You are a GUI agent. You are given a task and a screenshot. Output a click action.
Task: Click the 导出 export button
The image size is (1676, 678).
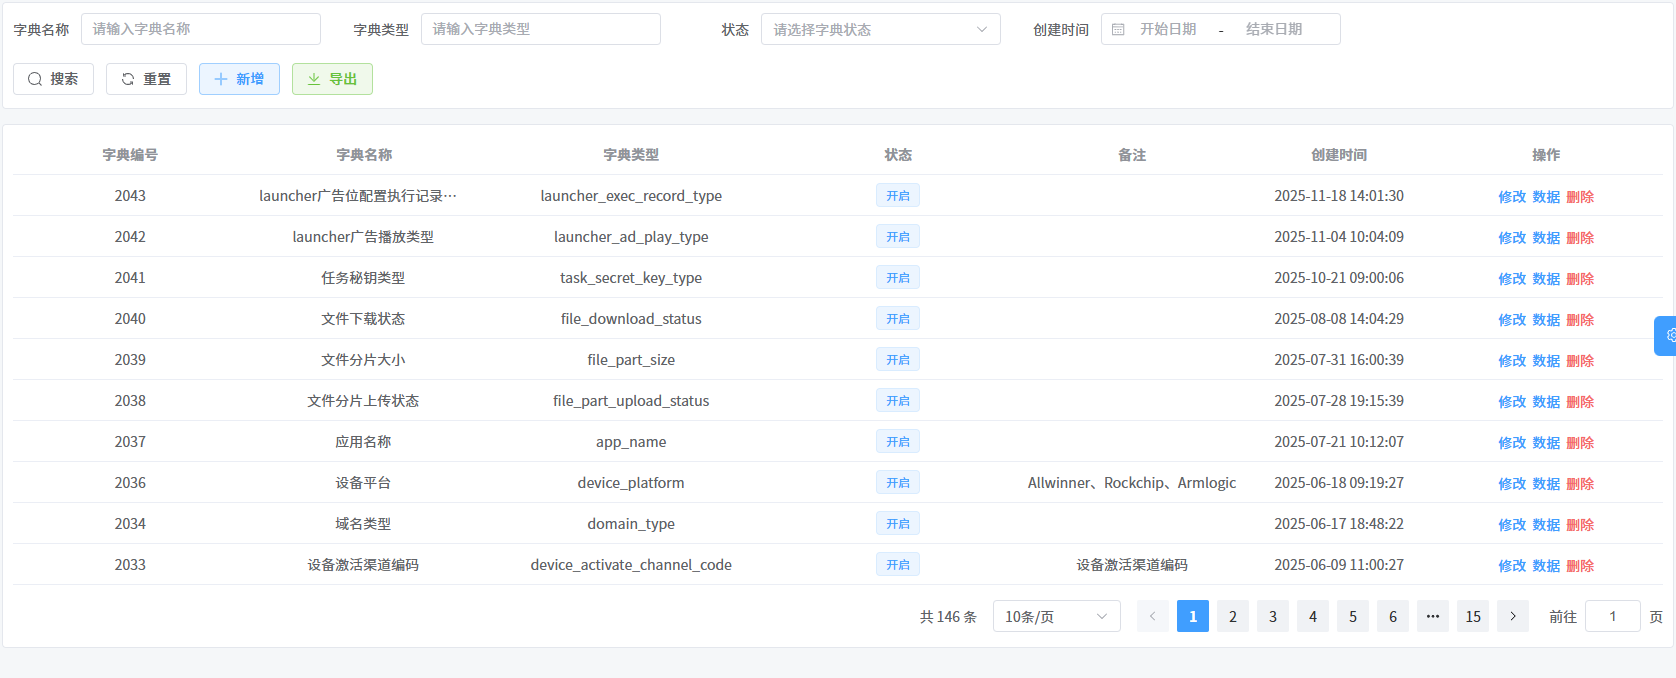pos(332,79)
